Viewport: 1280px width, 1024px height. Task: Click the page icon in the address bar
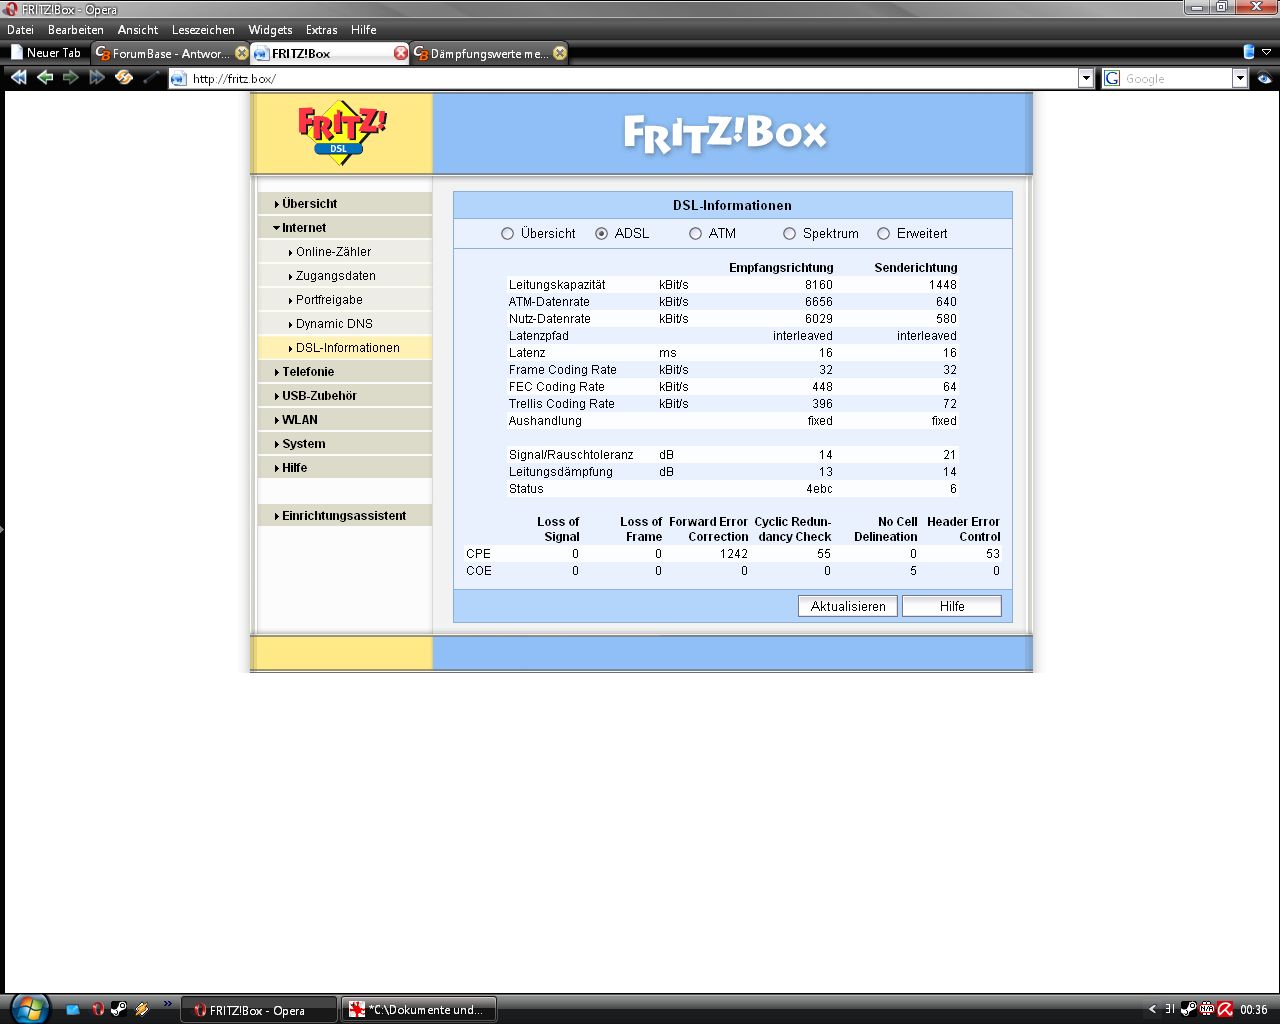[179, 79]
